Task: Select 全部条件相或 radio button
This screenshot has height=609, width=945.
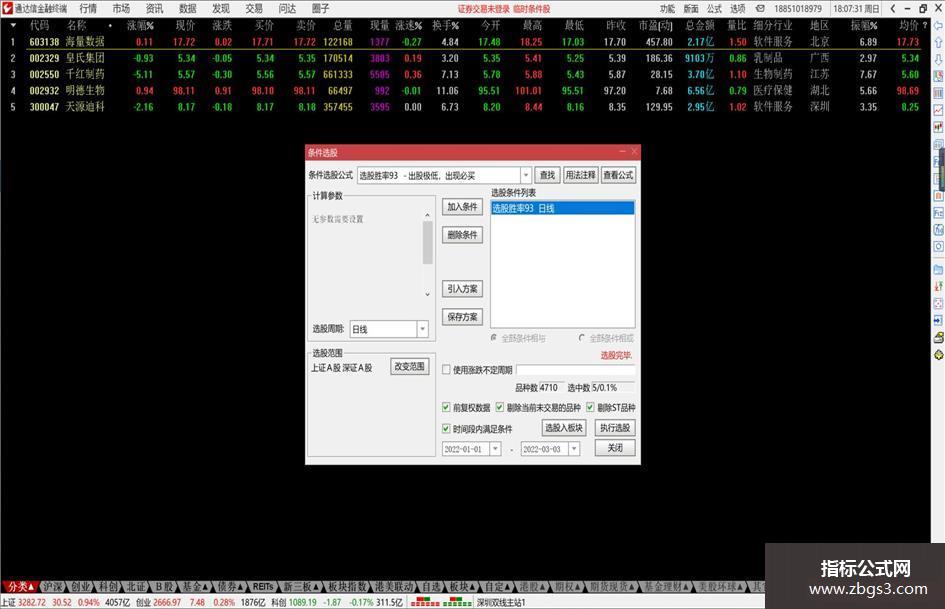Action: click(582, 338)
